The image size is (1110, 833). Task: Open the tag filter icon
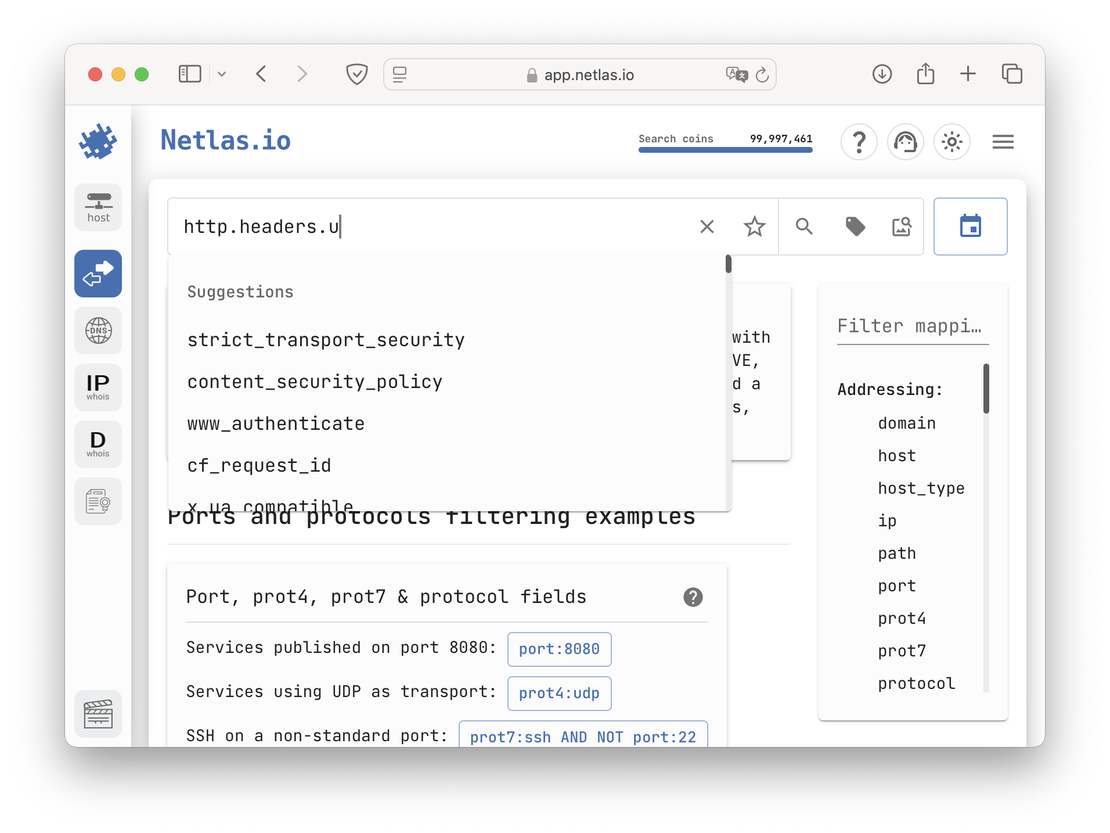coord(855,227)
